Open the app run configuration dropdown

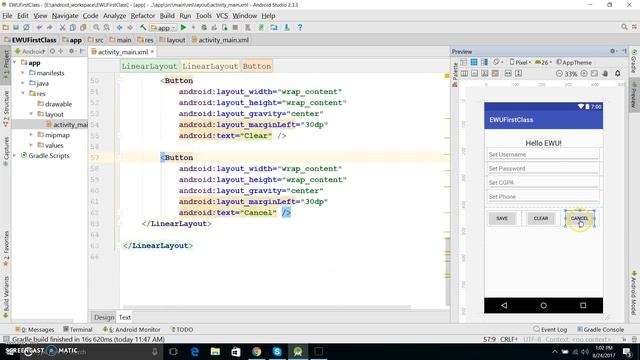163,28
